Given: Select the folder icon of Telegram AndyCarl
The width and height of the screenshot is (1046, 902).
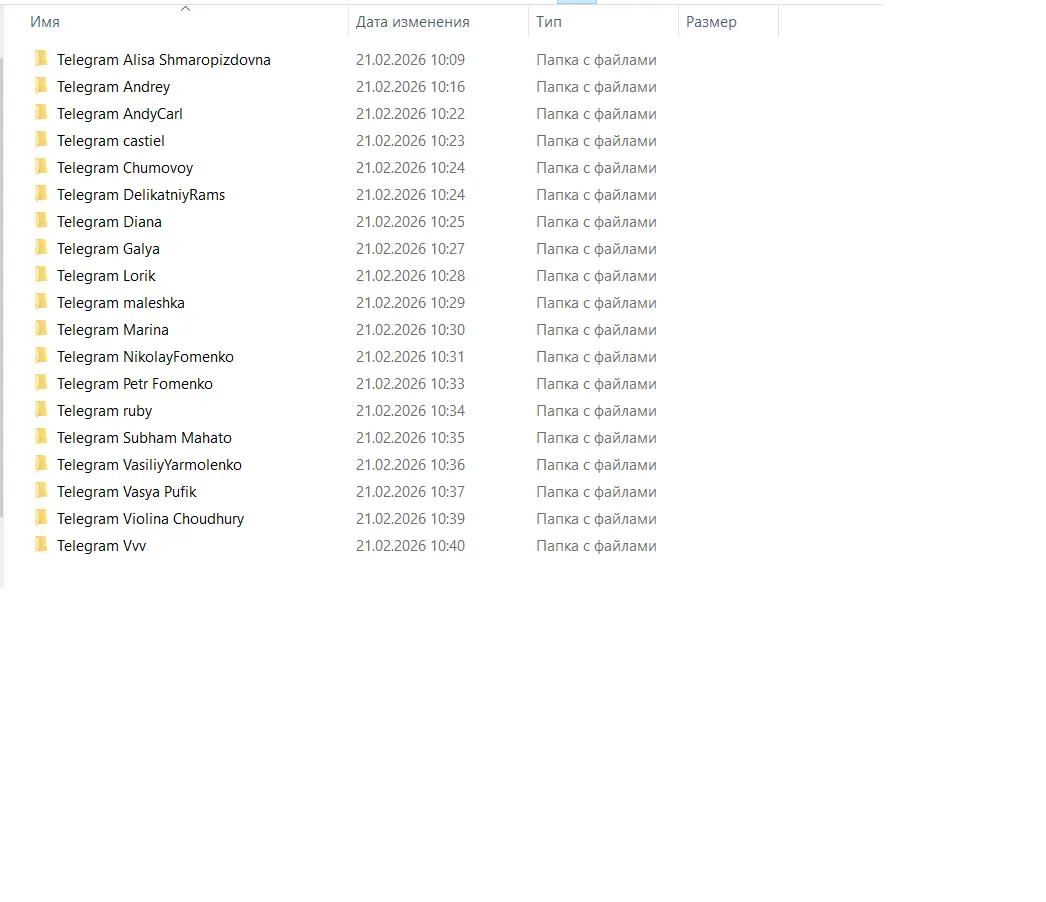Looking at the screenshot, I should coord(41,113).
